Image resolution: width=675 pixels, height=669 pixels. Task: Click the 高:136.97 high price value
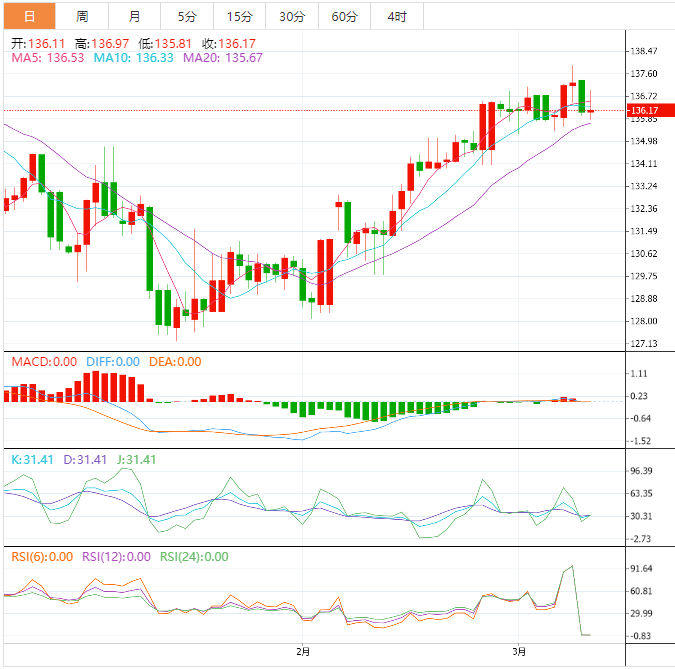[102, 43]
